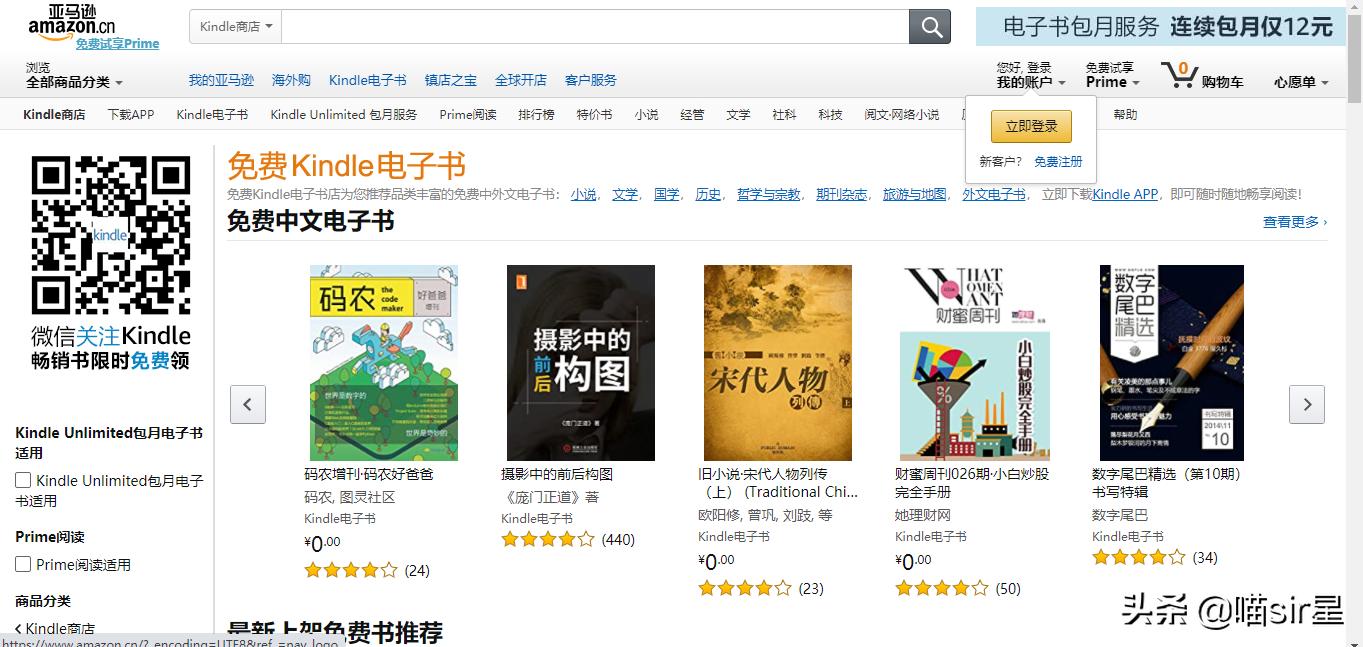
Task: Click 电子书包月服务 banner ad
Action: pyautogui.click(x=1161, y=27)
